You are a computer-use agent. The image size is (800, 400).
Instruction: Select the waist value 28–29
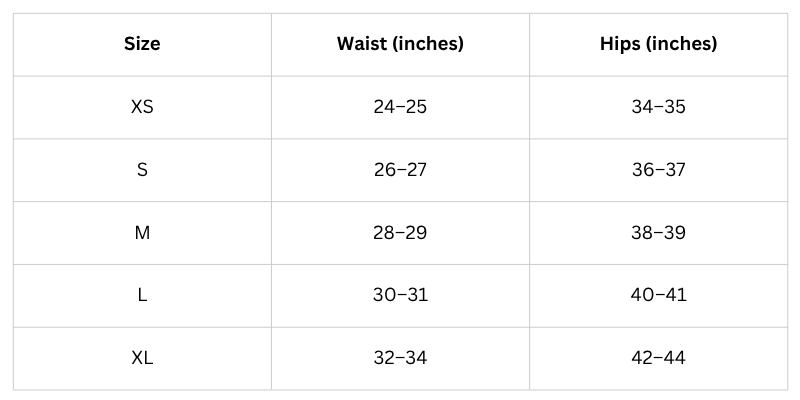[400, 233]
